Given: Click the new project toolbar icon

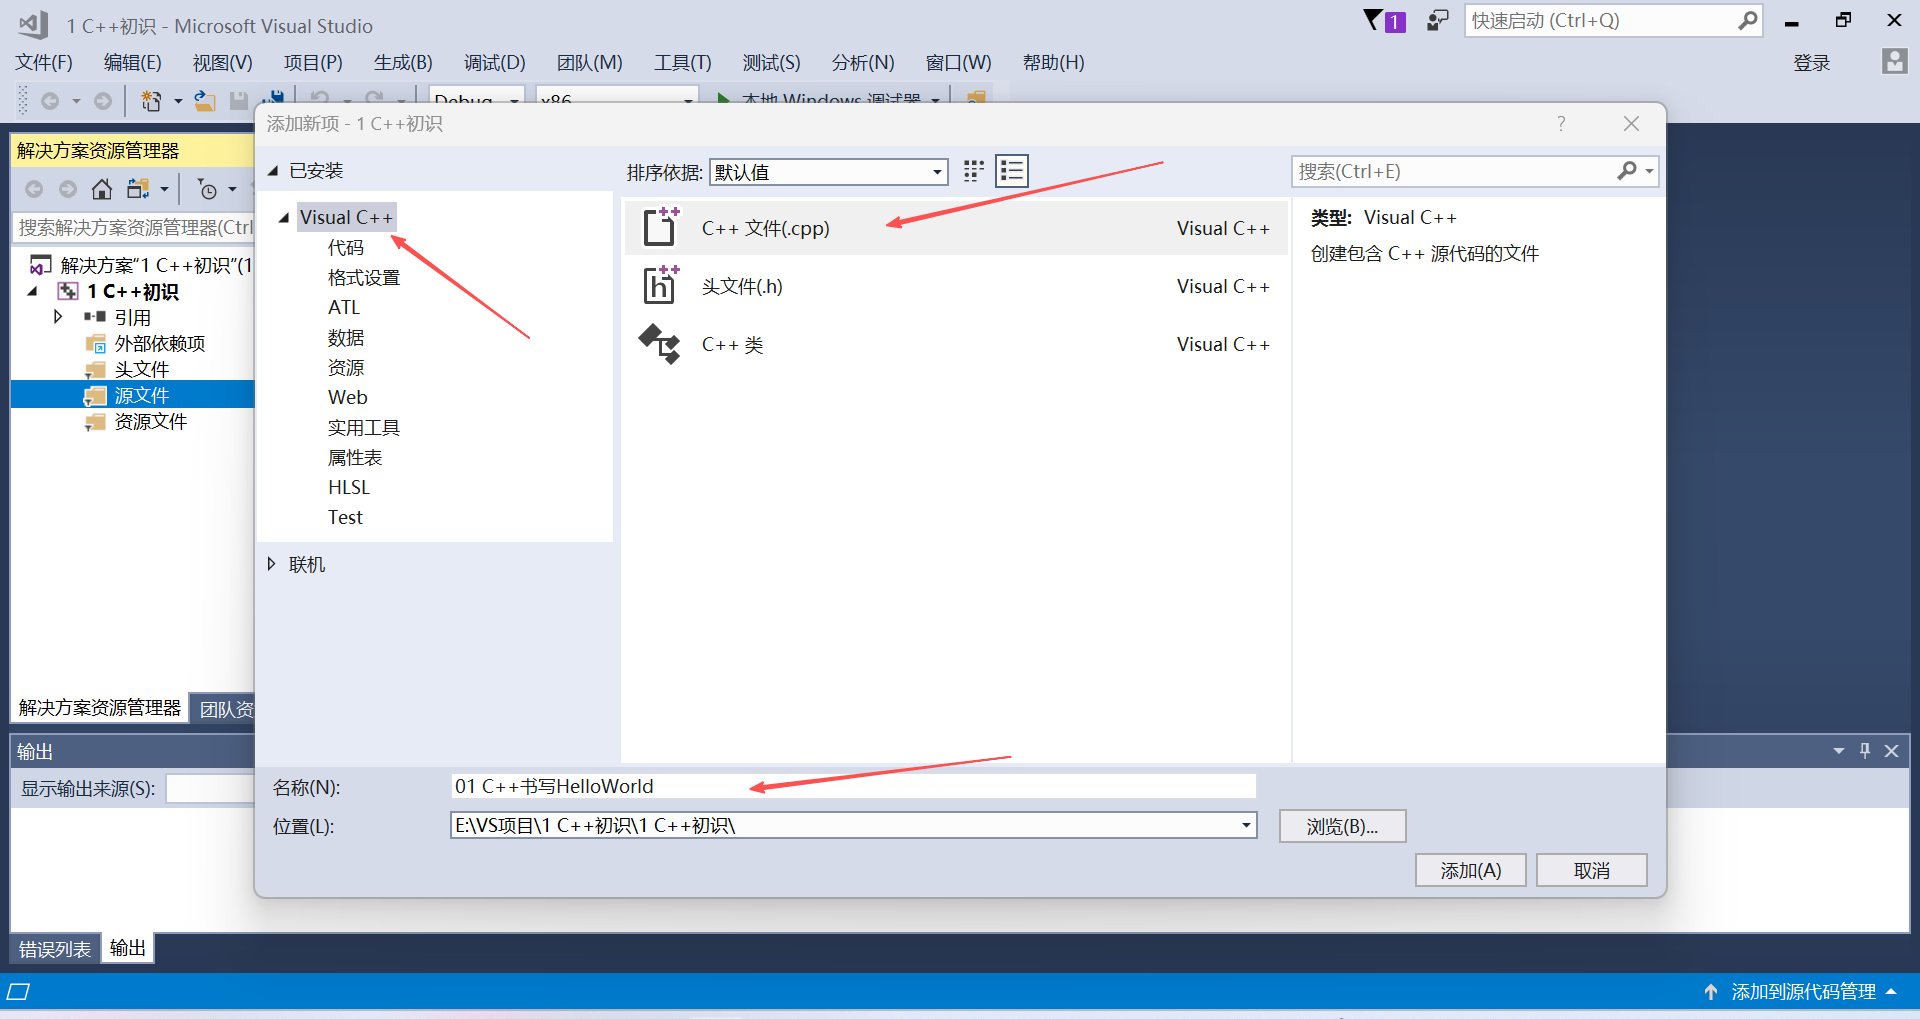Looking at the screenshot, I should 151,101.
